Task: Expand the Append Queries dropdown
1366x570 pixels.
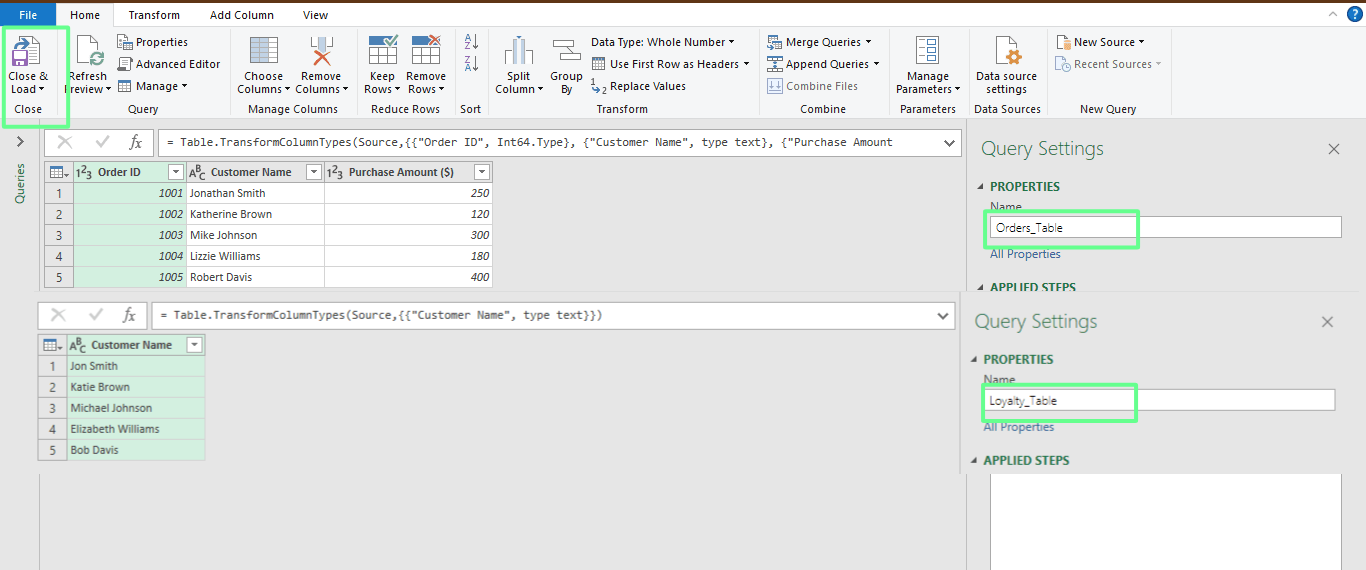Action: (877, 64)
